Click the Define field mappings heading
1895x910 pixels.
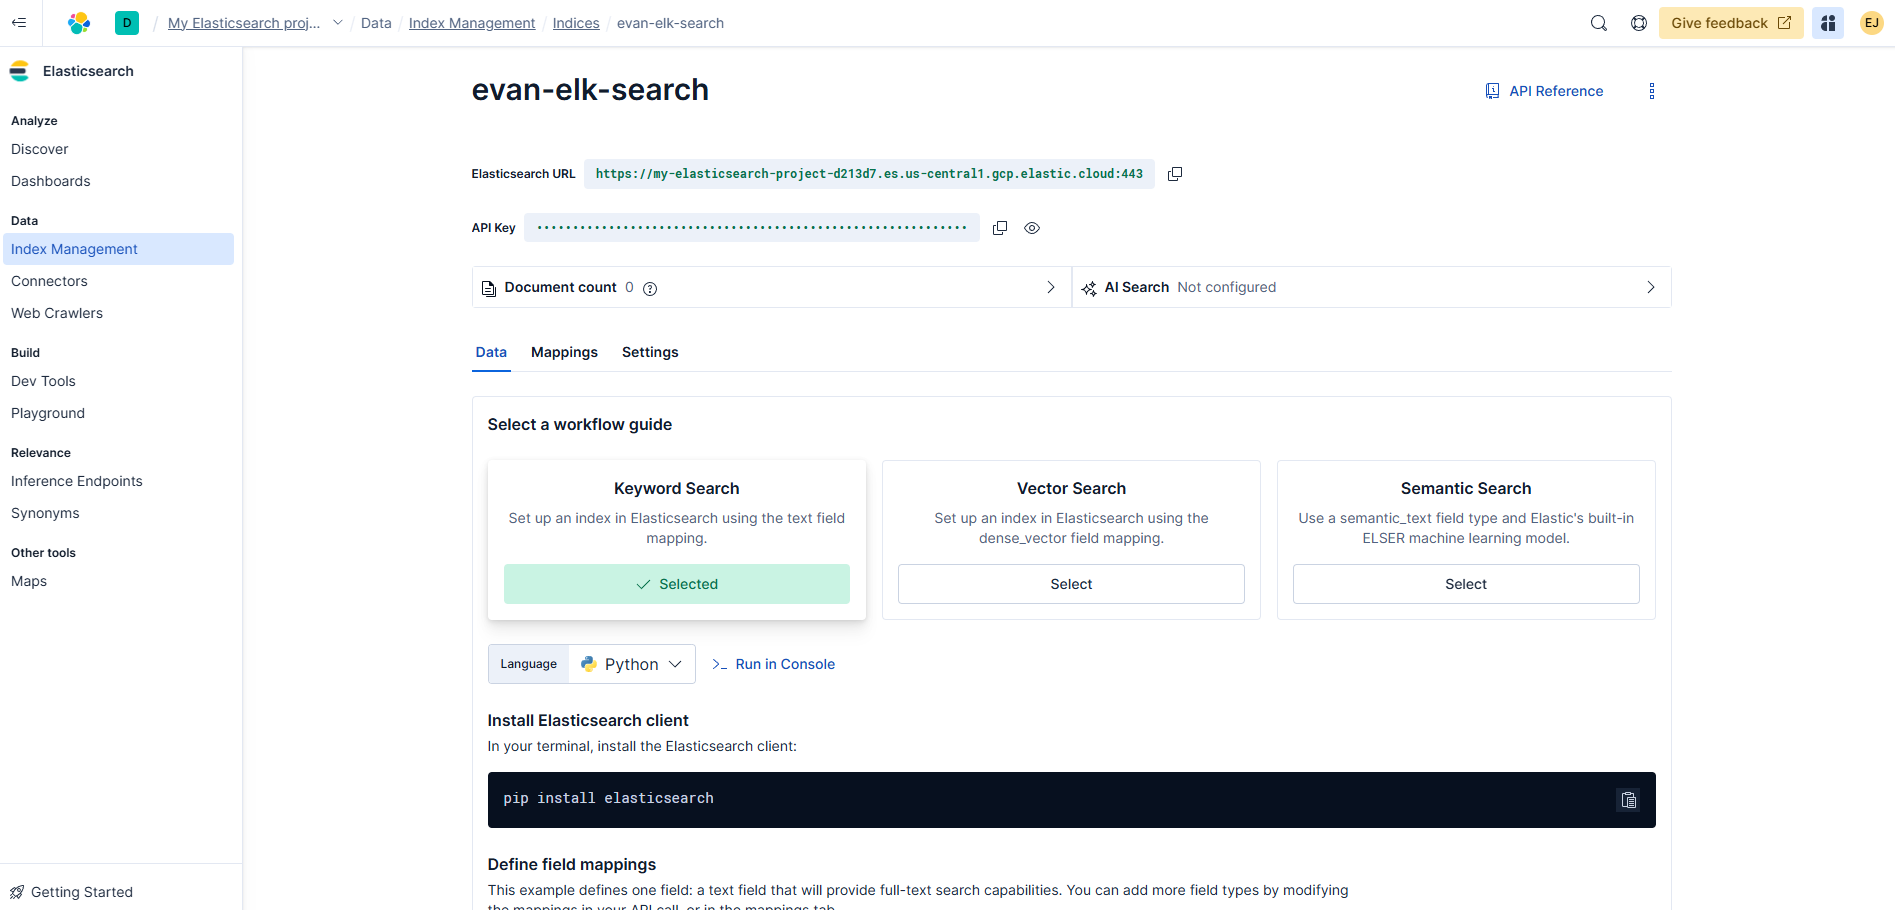pyautogui.click(x=572, y=864)
